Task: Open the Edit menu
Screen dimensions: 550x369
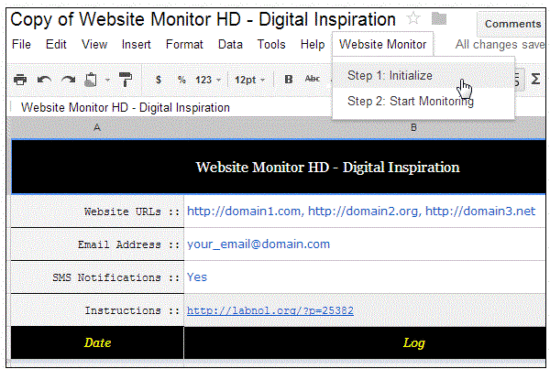Action: [56, 45]
